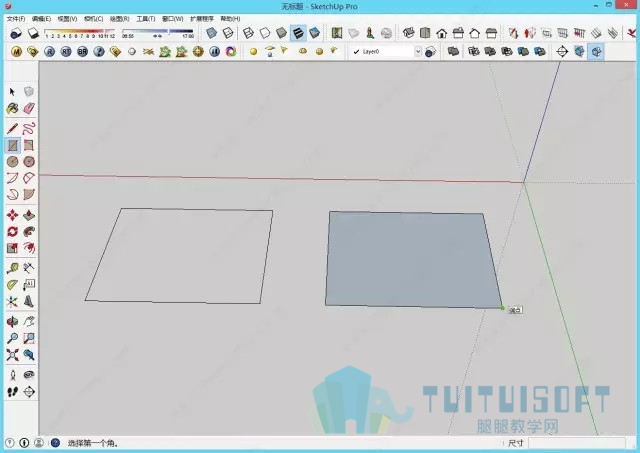Open the 编辑(E) menu
This screenshot has height=453, width=640.
tap(41, 19)
